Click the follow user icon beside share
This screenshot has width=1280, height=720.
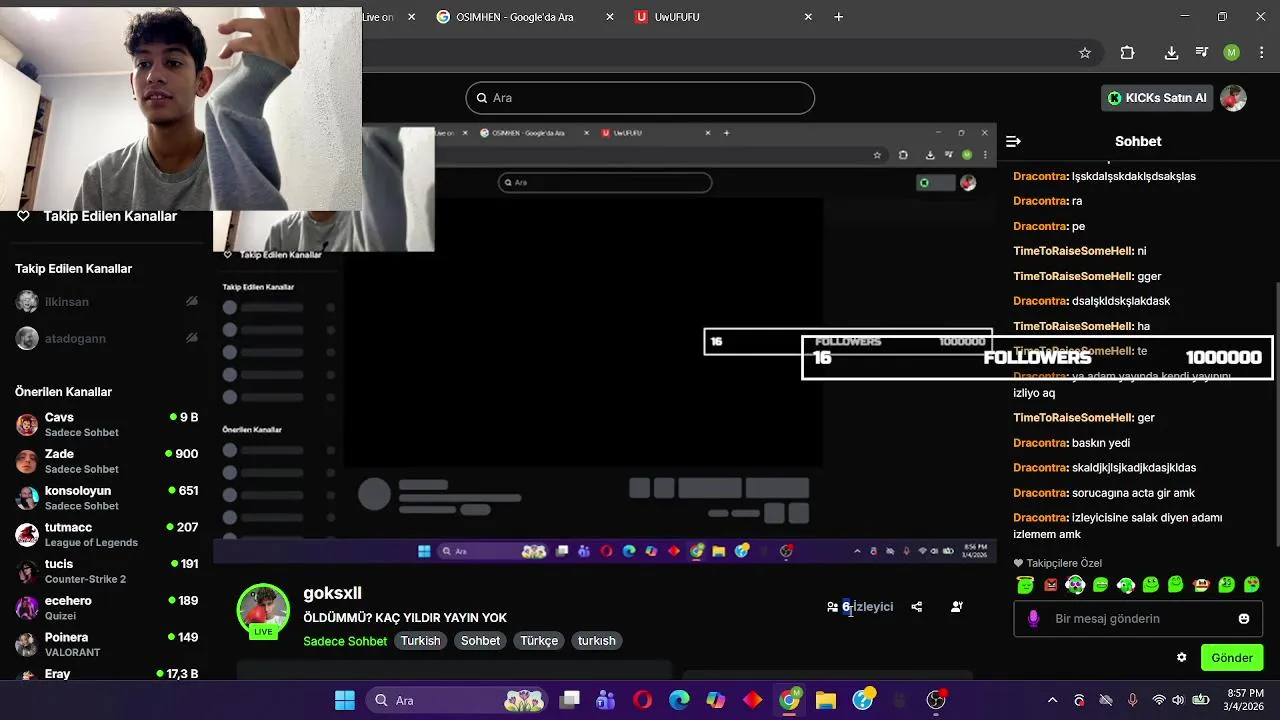[957, 607]
